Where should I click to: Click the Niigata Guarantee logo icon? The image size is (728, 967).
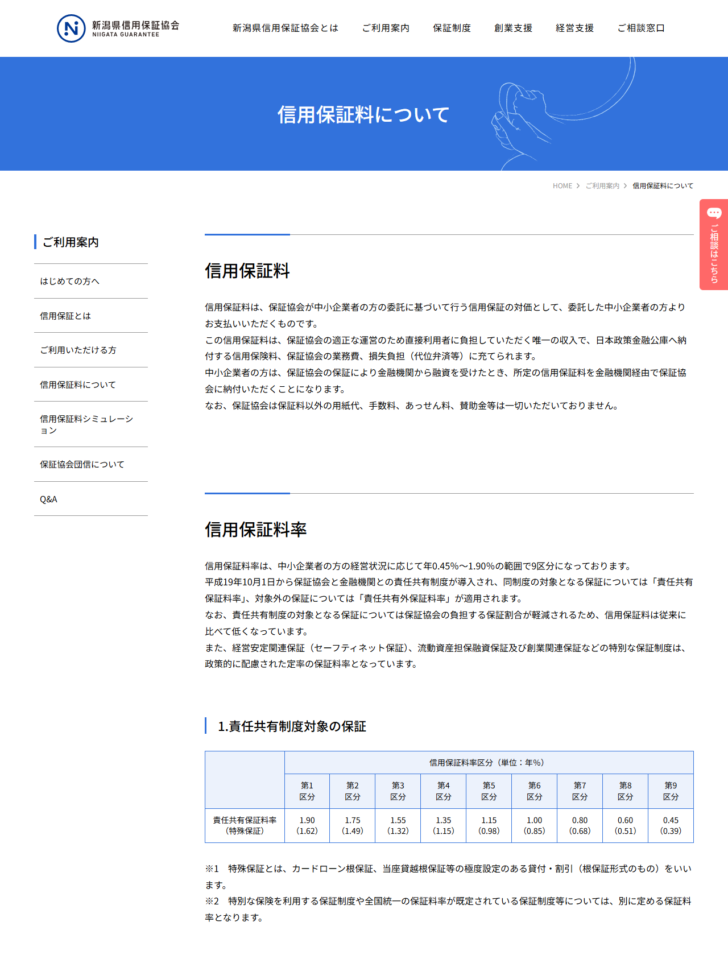[x=71, y=28]
